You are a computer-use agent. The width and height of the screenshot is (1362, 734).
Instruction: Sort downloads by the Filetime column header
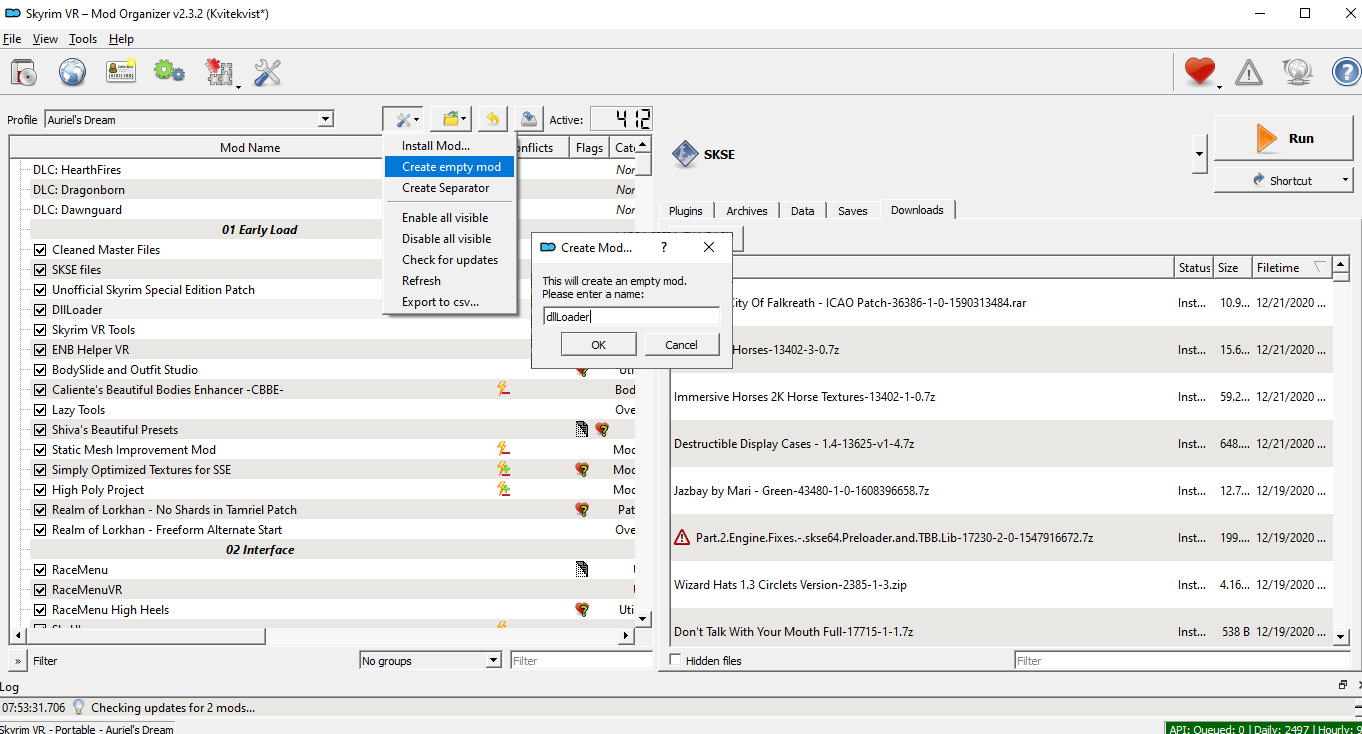(1292, 267)
